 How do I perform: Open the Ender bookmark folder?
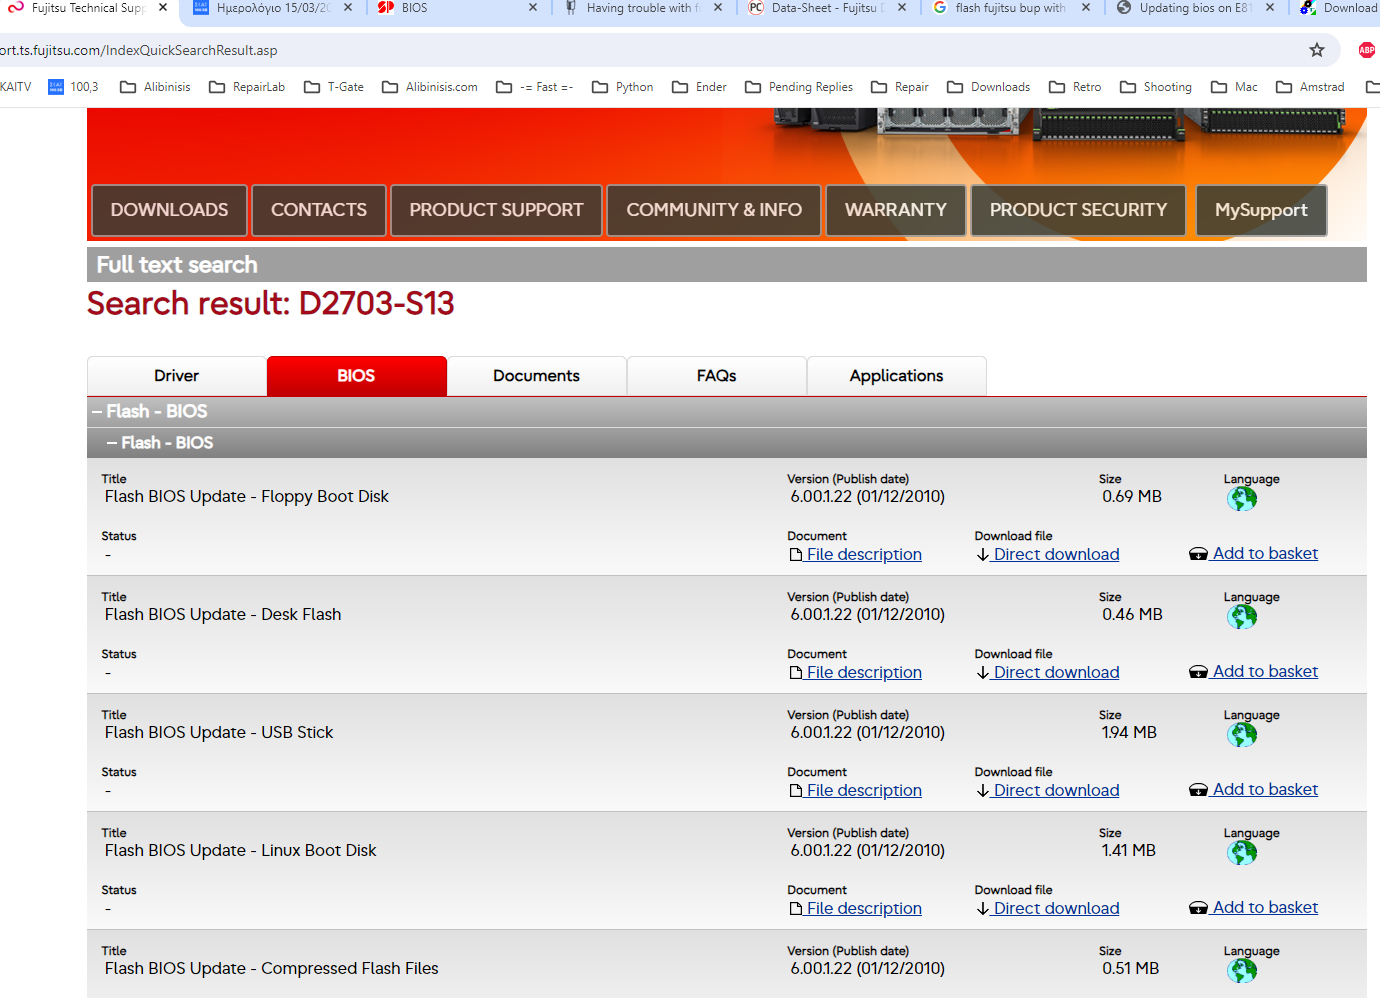pyautogui.click(x=699, y=87)
